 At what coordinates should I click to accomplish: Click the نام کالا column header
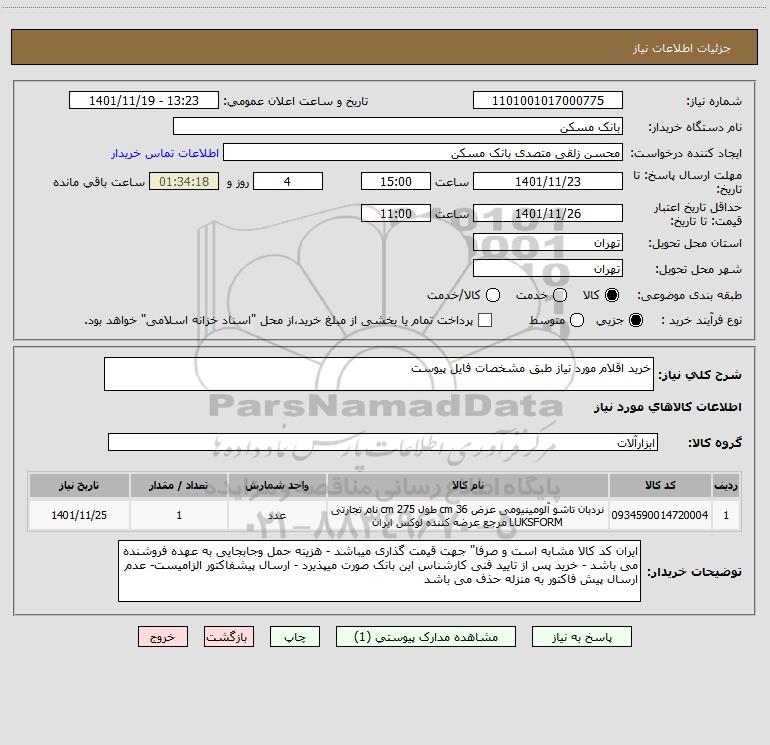point(468,485)
